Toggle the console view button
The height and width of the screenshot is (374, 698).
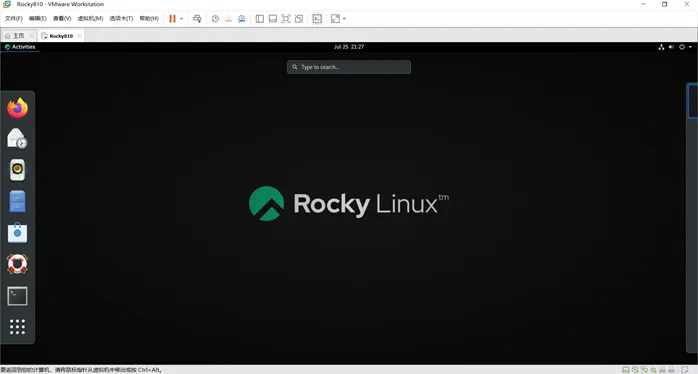pos(317,19)
